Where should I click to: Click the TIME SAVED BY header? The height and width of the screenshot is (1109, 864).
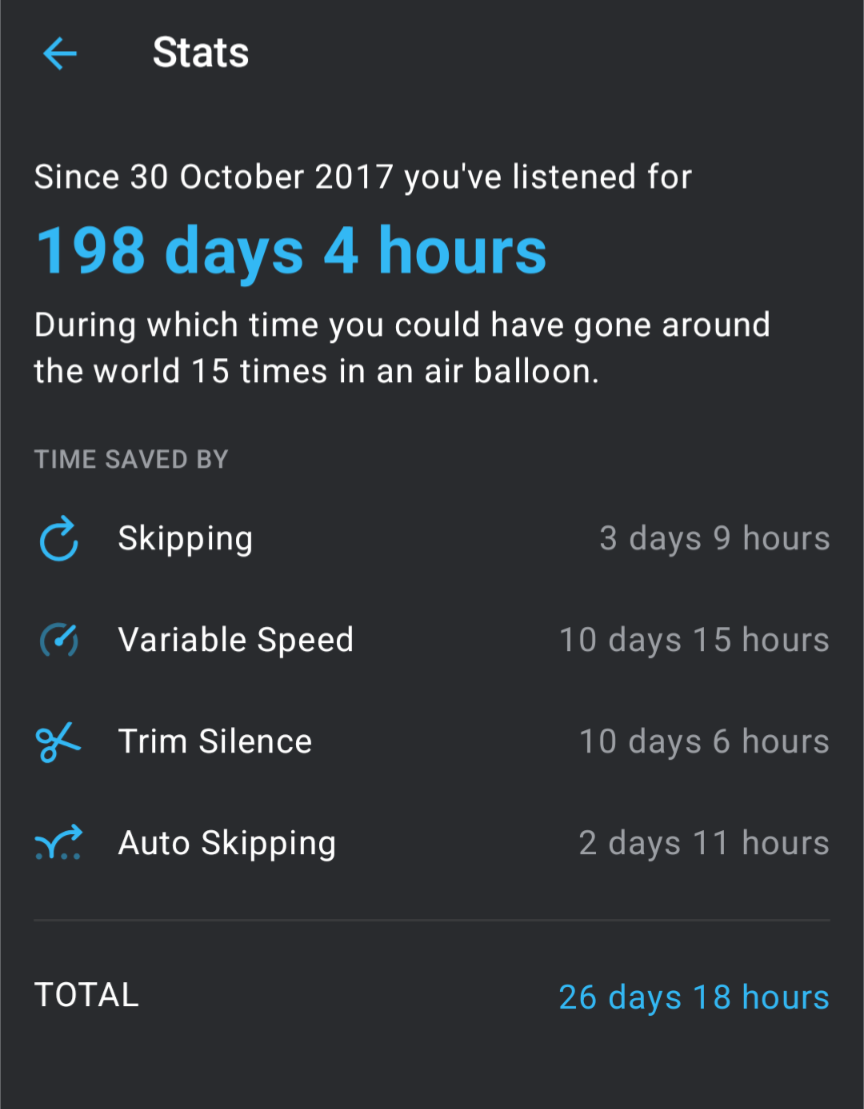tap(131, 460)
